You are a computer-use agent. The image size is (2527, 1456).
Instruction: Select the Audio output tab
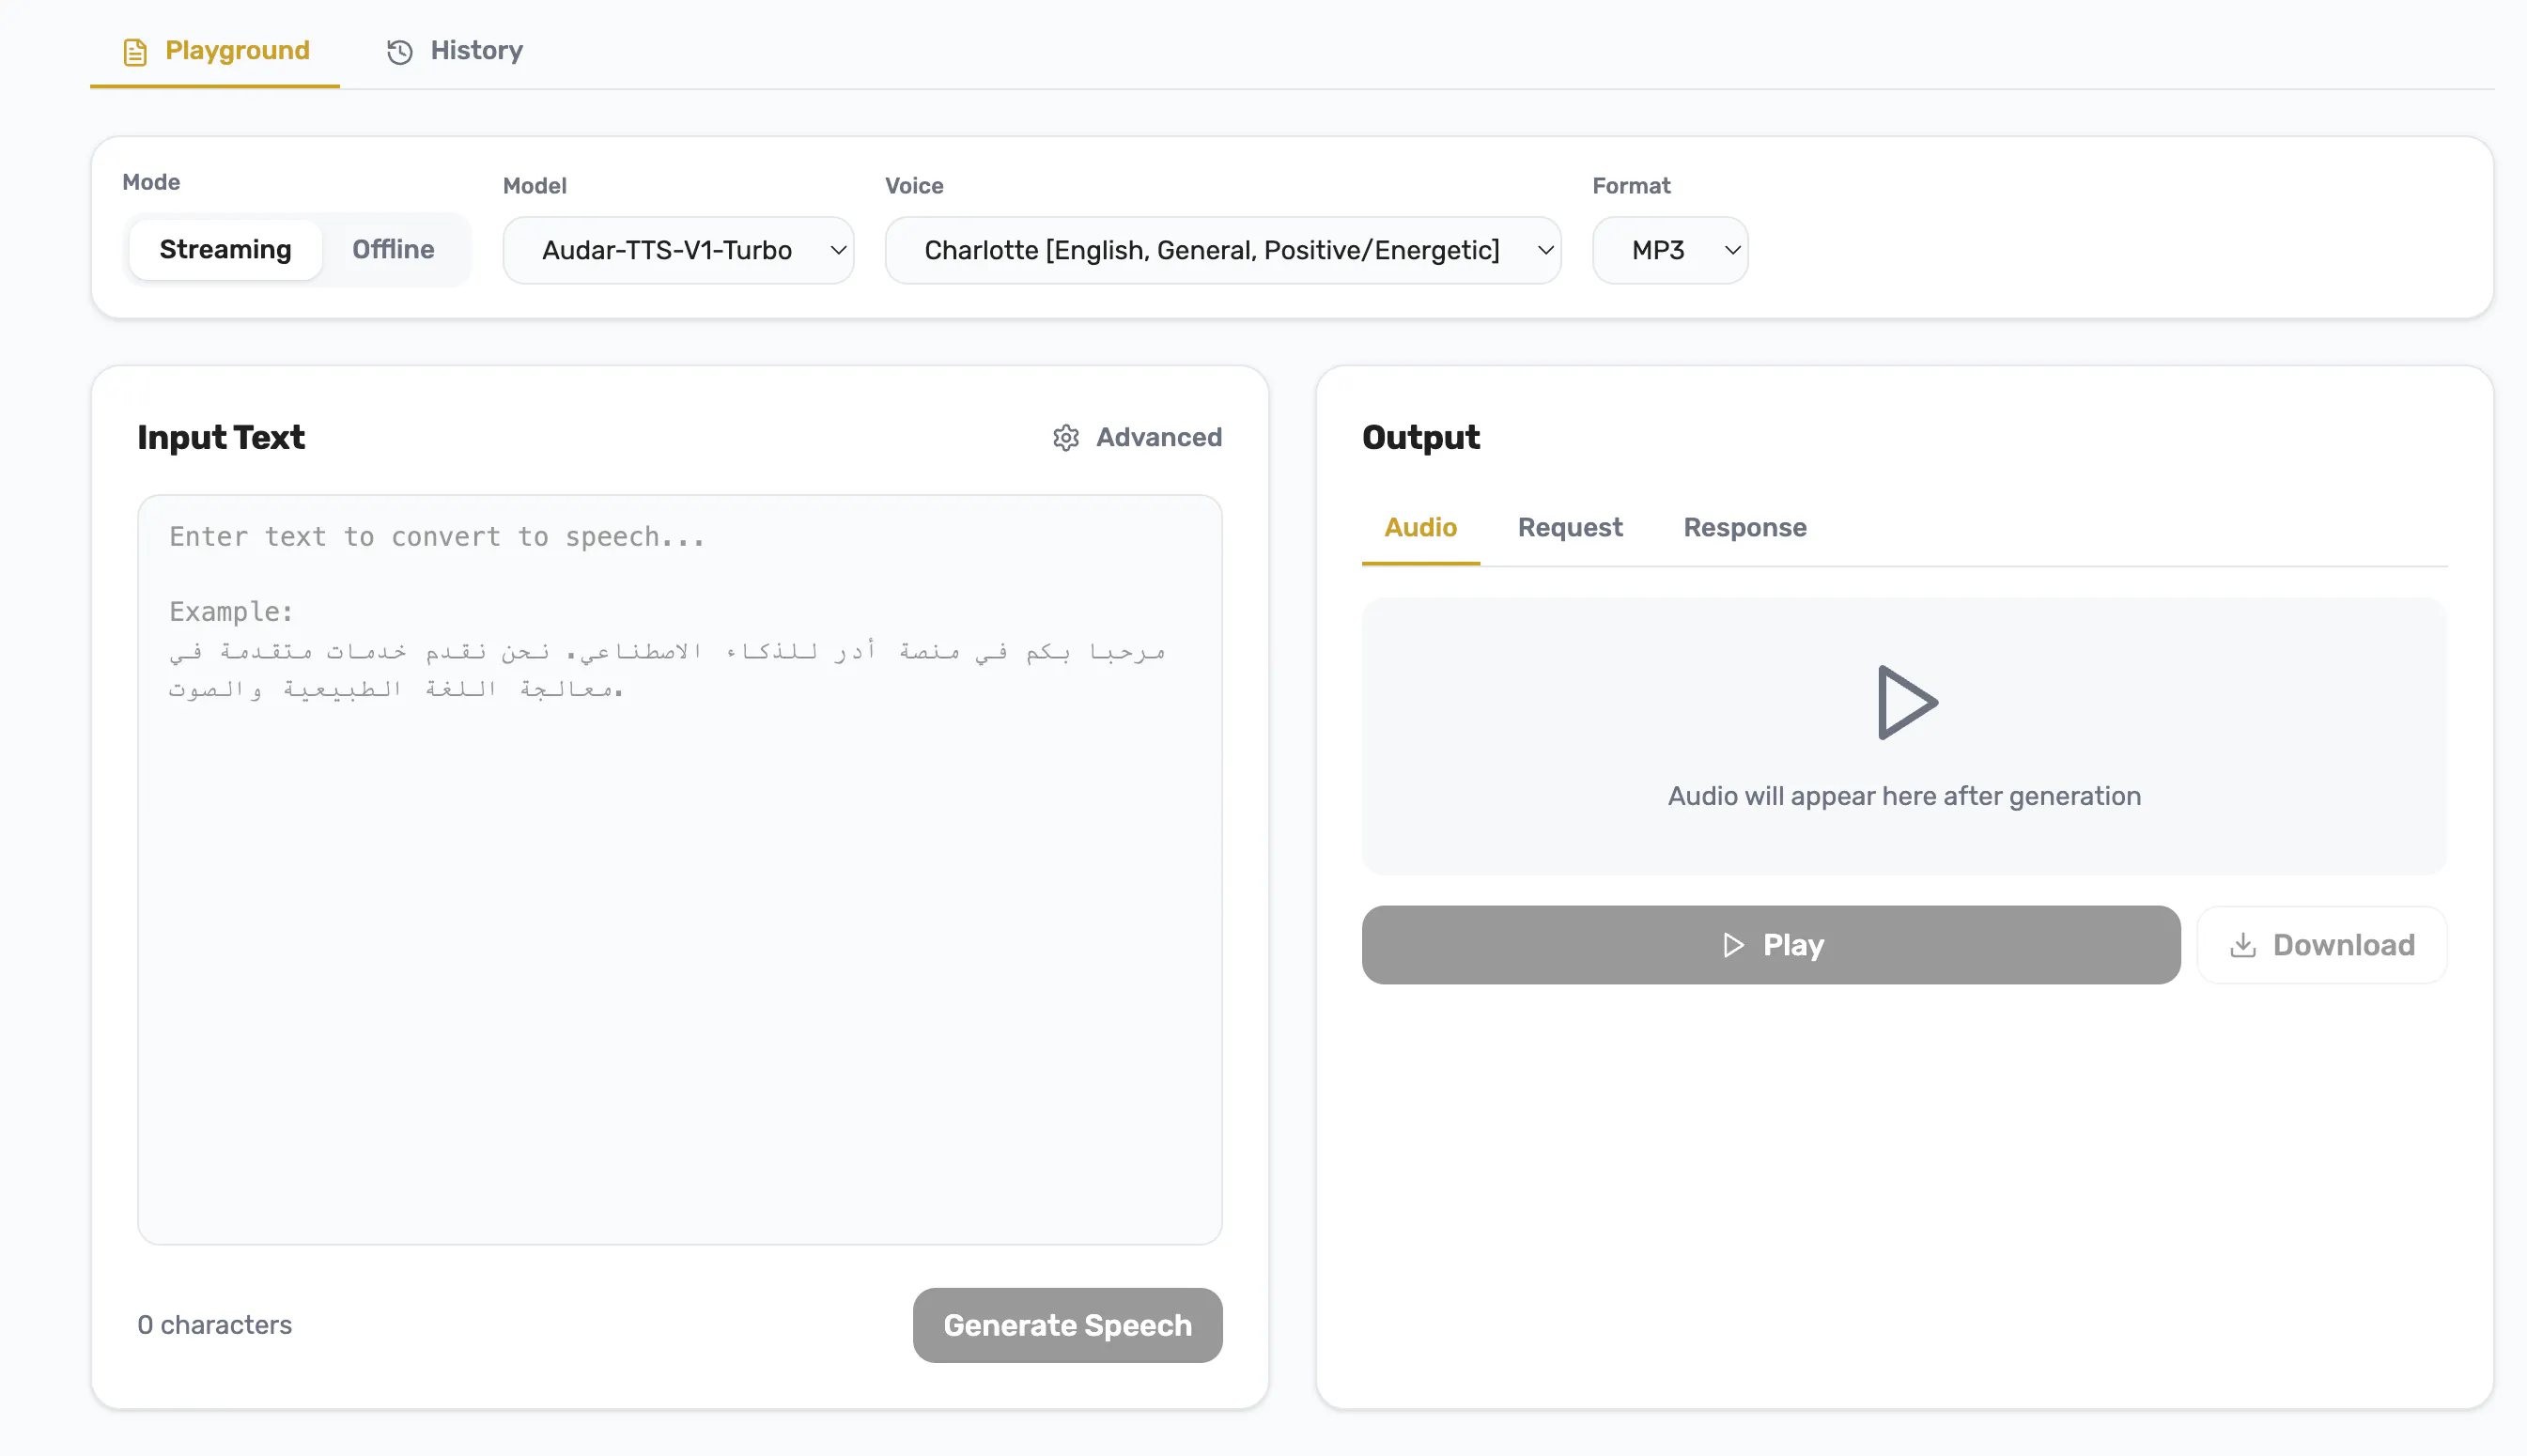pyautogui.click(x=1420, y=528)
